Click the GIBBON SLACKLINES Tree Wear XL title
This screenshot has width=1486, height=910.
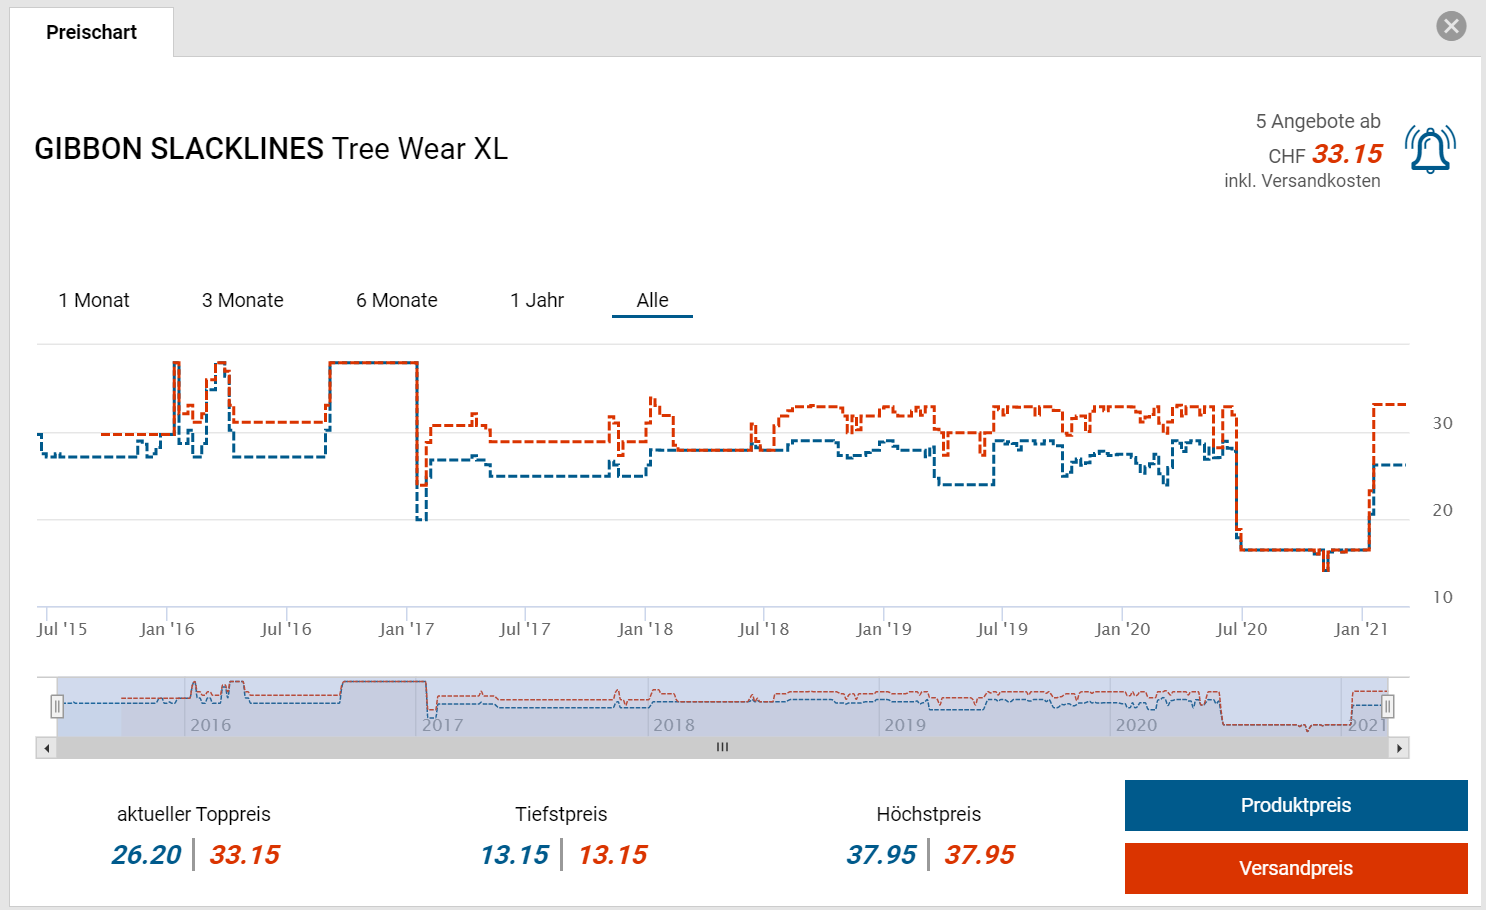point(271,149)
